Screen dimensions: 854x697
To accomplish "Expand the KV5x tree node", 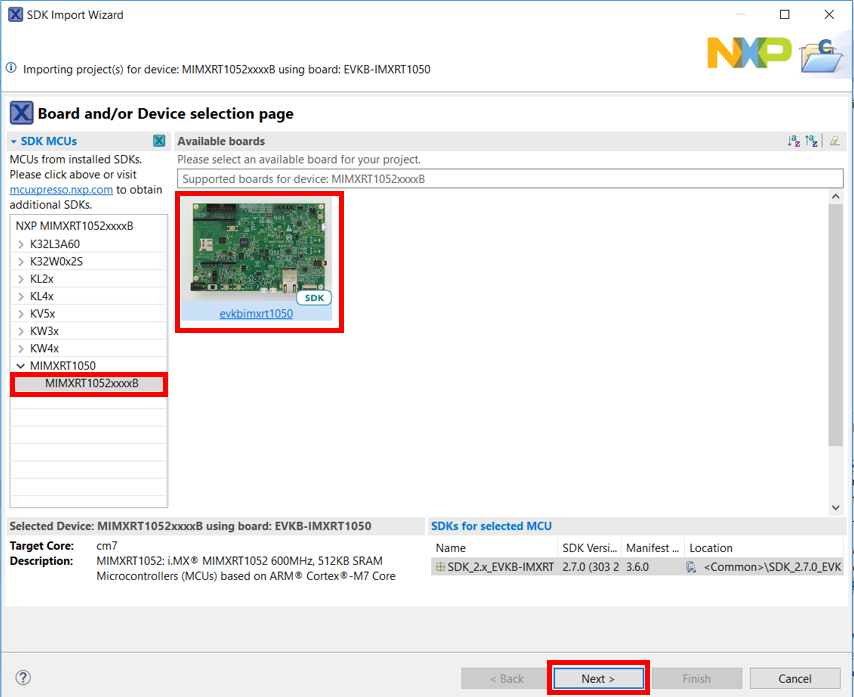I will tap(21, 314).
